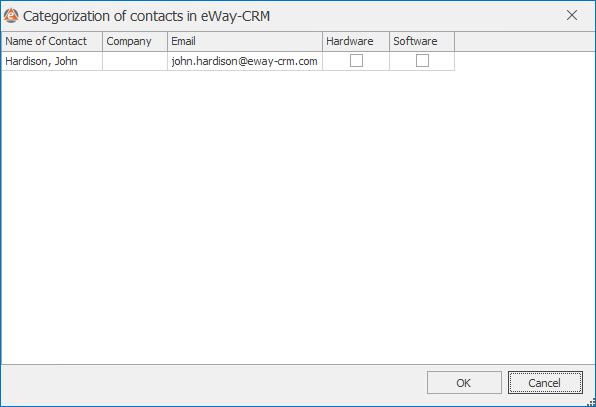Click the eWay-CRM logo in title bar
The height and width of the screenshot is (407, 596).
click(x=11, y=16)
